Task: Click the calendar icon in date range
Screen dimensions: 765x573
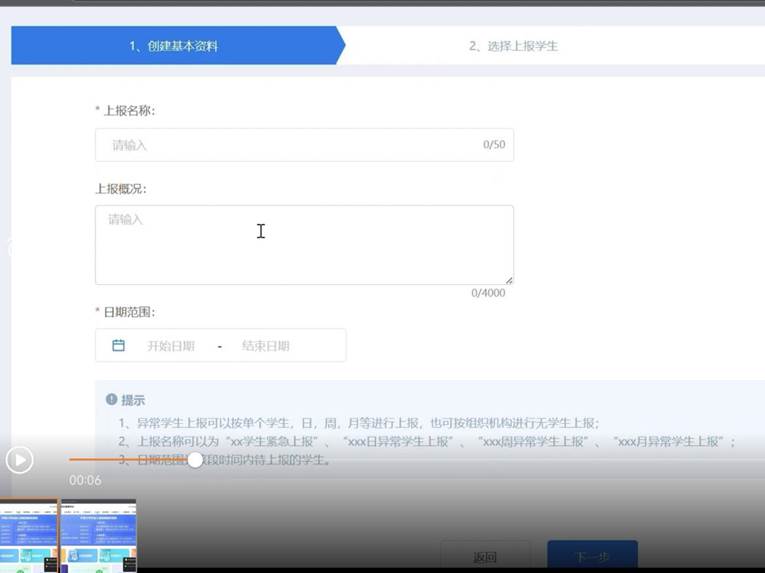Action: click(x=118, y=346)
